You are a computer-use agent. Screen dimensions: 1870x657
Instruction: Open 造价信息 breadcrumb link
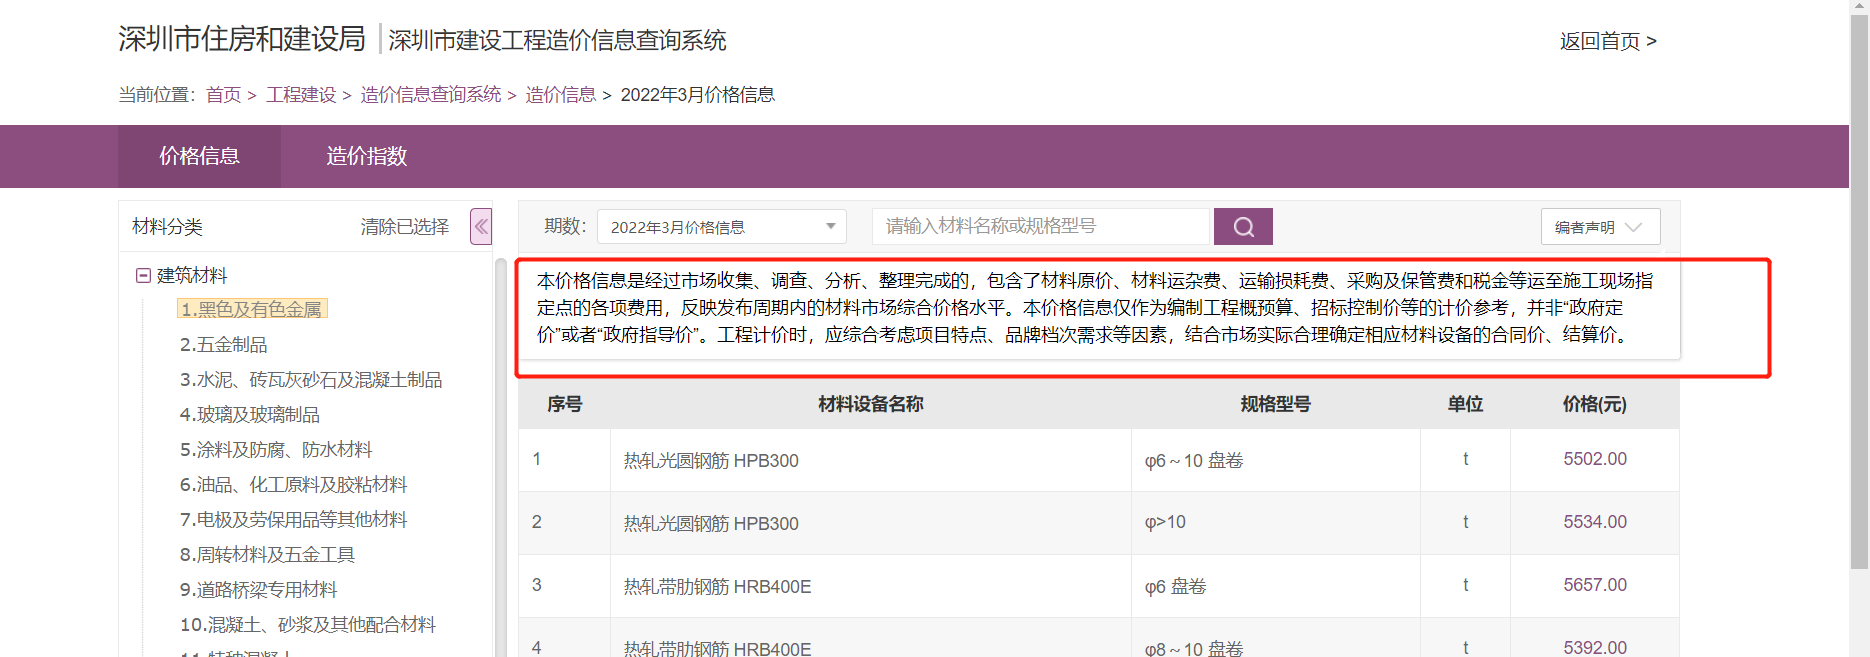pos(561,95)
